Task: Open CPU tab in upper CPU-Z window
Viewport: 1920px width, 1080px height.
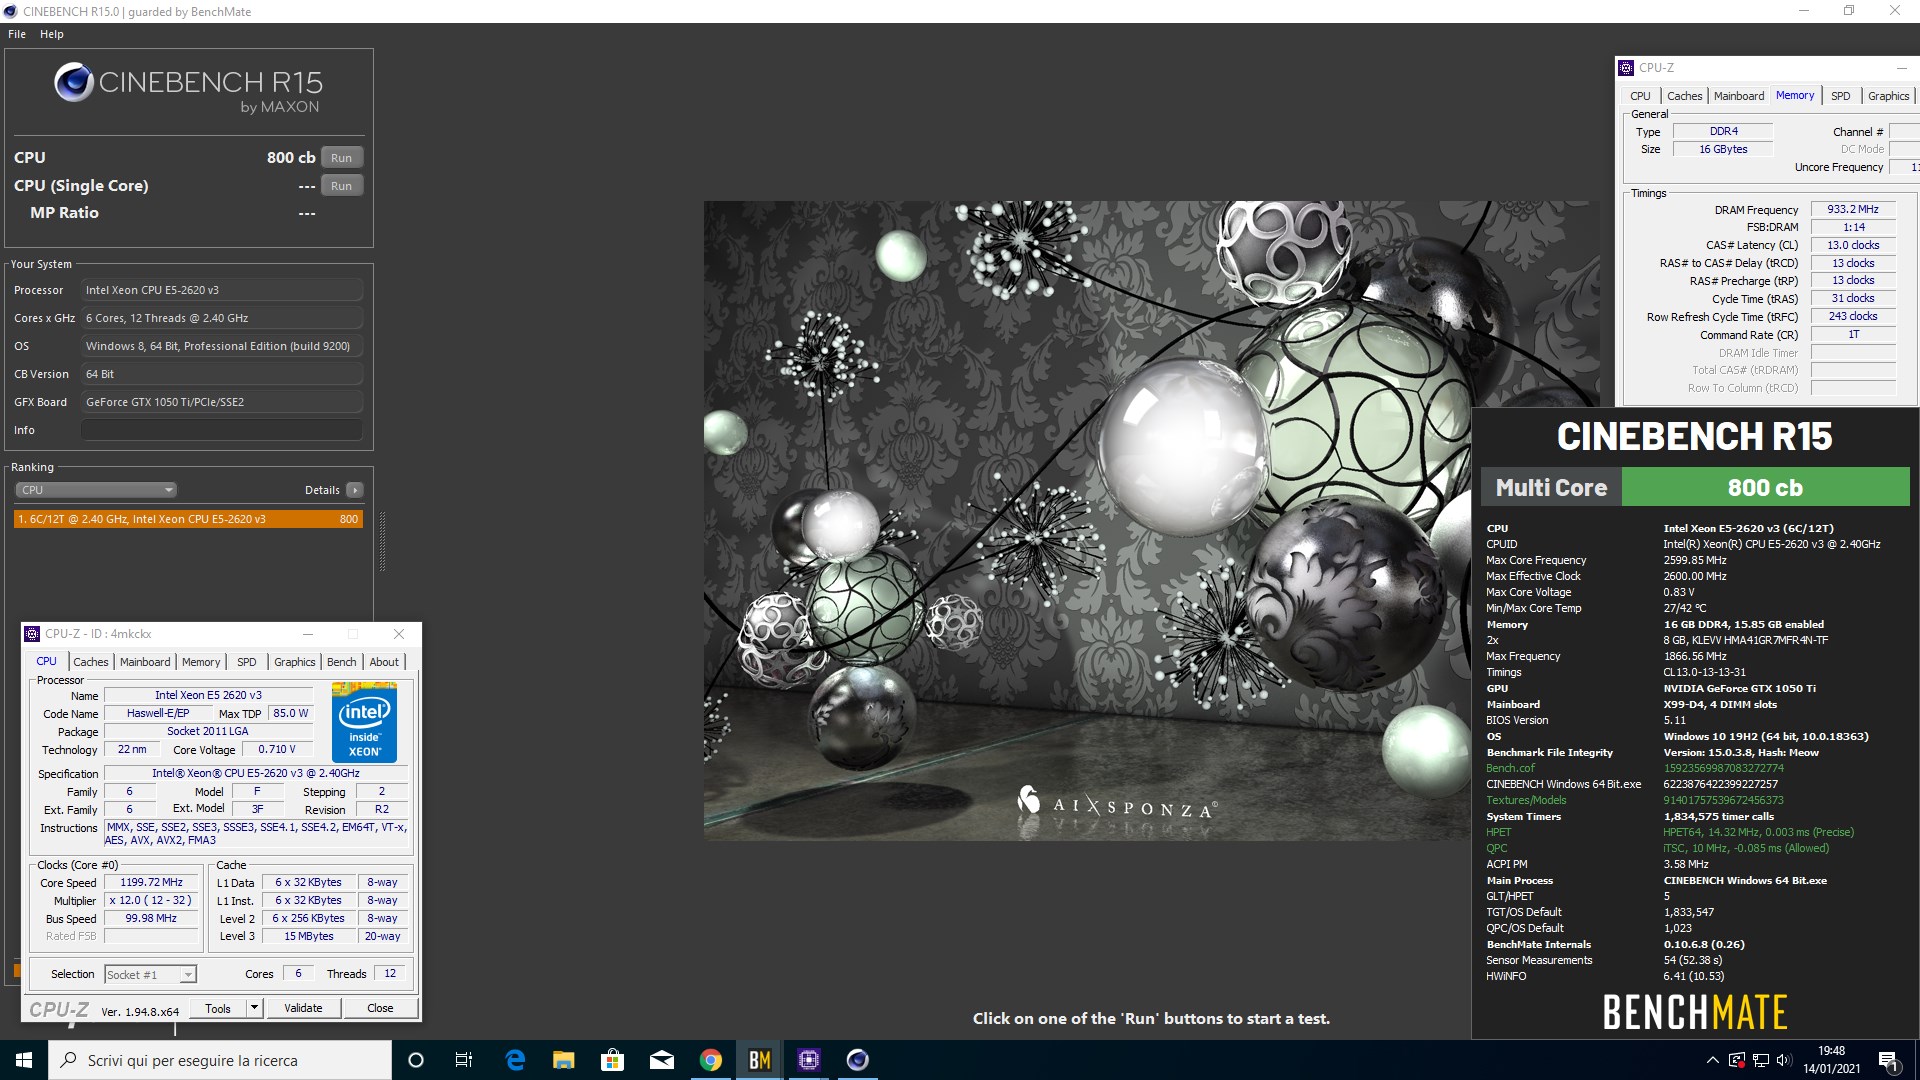Action: (1641, 96)
